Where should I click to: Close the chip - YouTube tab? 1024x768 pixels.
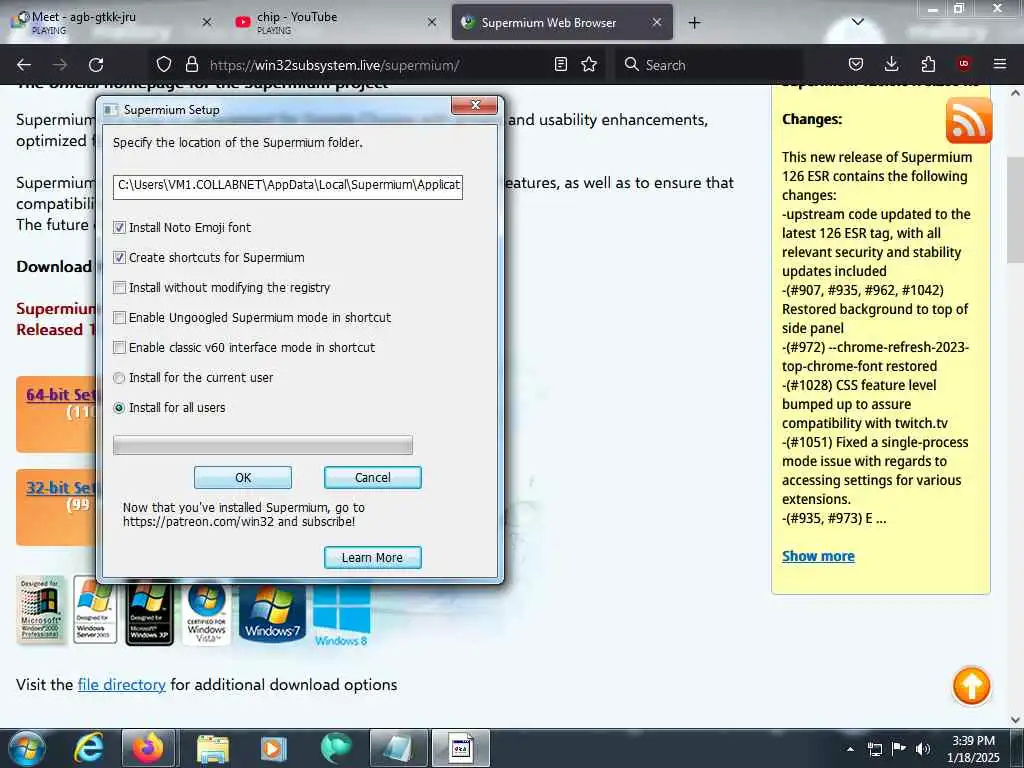pyautogui.click(x=432, y=22)
